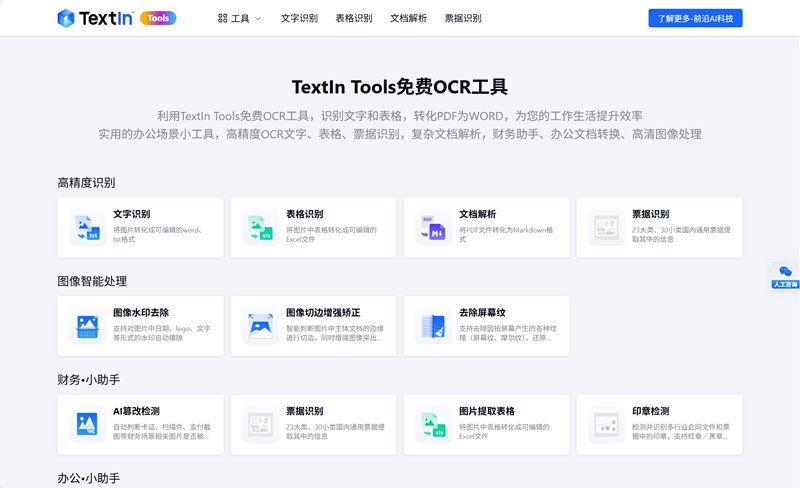Click the AI篡改检测 card title

[x=136, y=411]
